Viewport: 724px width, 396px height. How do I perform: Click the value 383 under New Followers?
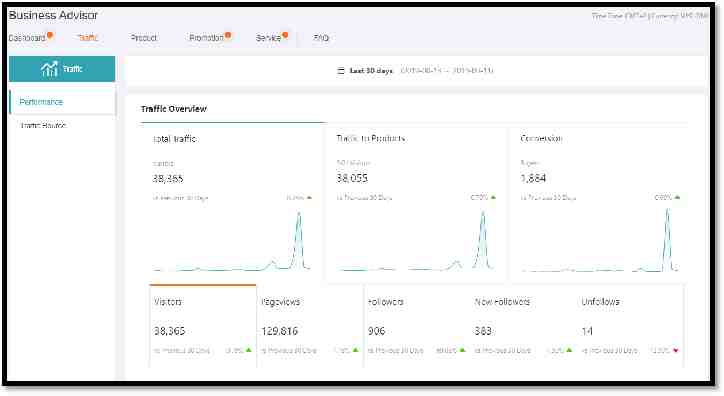pyautogui.click(x=483, y=331)
